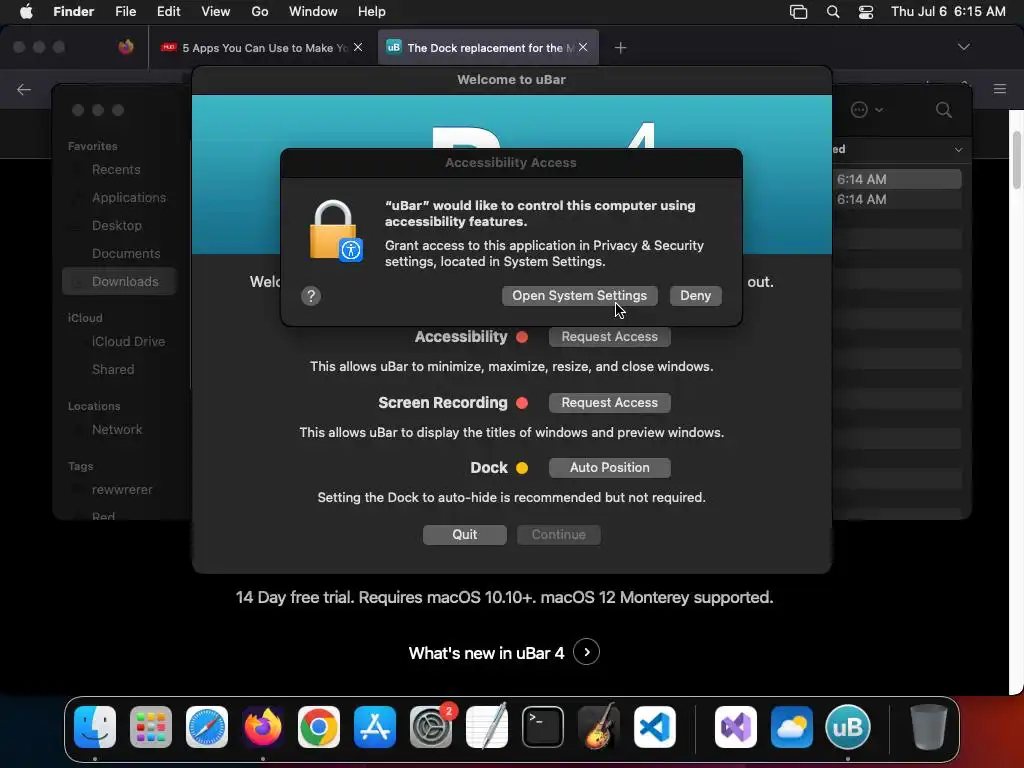Click the browser page vertical scrollbar
Screen dimensions: 1024x768
tap(1016, 160)
